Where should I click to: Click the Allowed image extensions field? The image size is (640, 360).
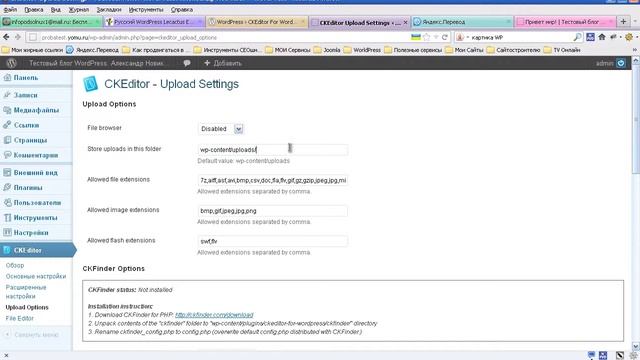273,211
